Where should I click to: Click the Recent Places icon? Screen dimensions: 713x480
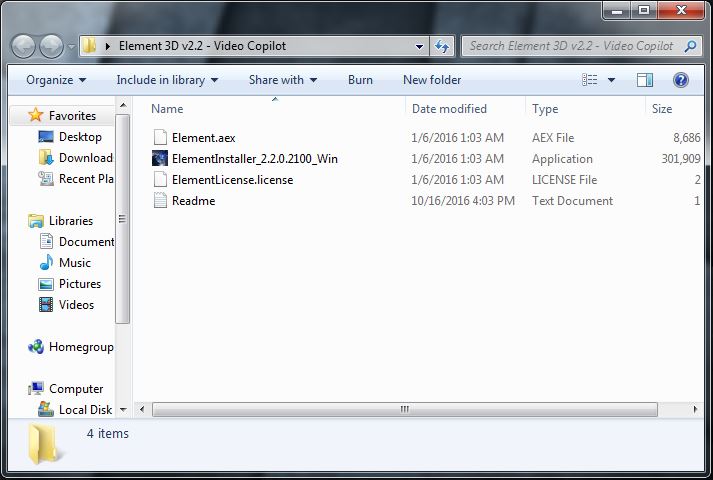click(x=46, y=179)
